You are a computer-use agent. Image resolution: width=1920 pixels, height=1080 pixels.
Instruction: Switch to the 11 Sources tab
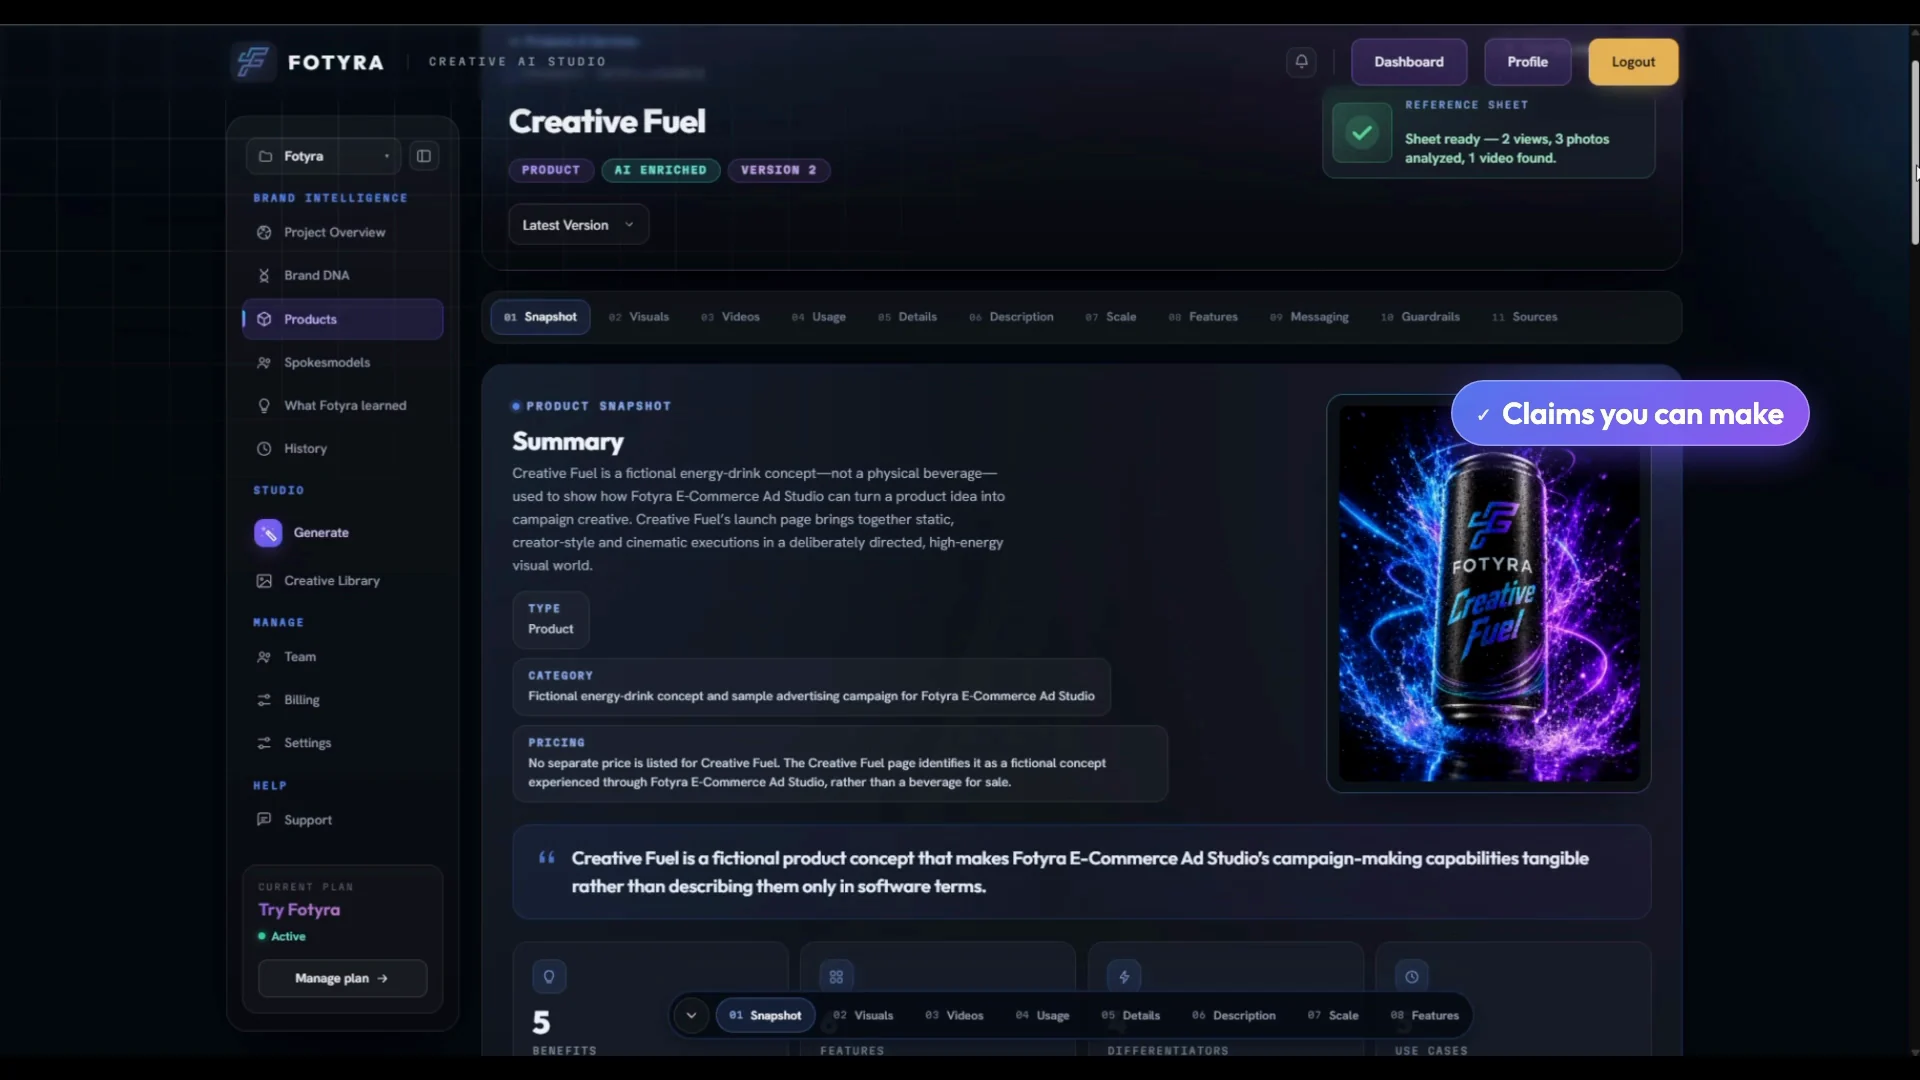tap(1525, 317)
